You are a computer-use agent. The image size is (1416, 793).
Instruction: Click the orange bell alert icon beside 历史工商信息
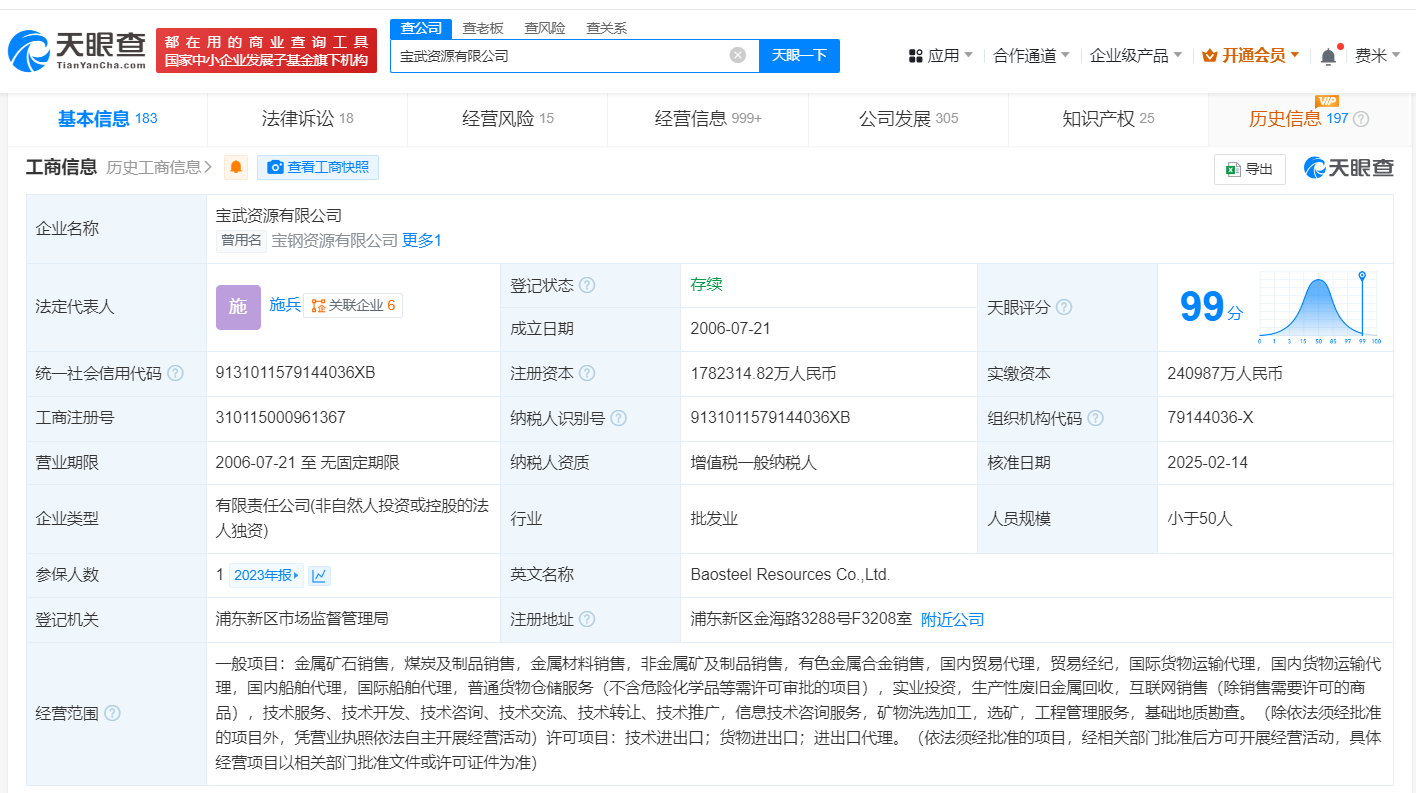pos(236,168)
